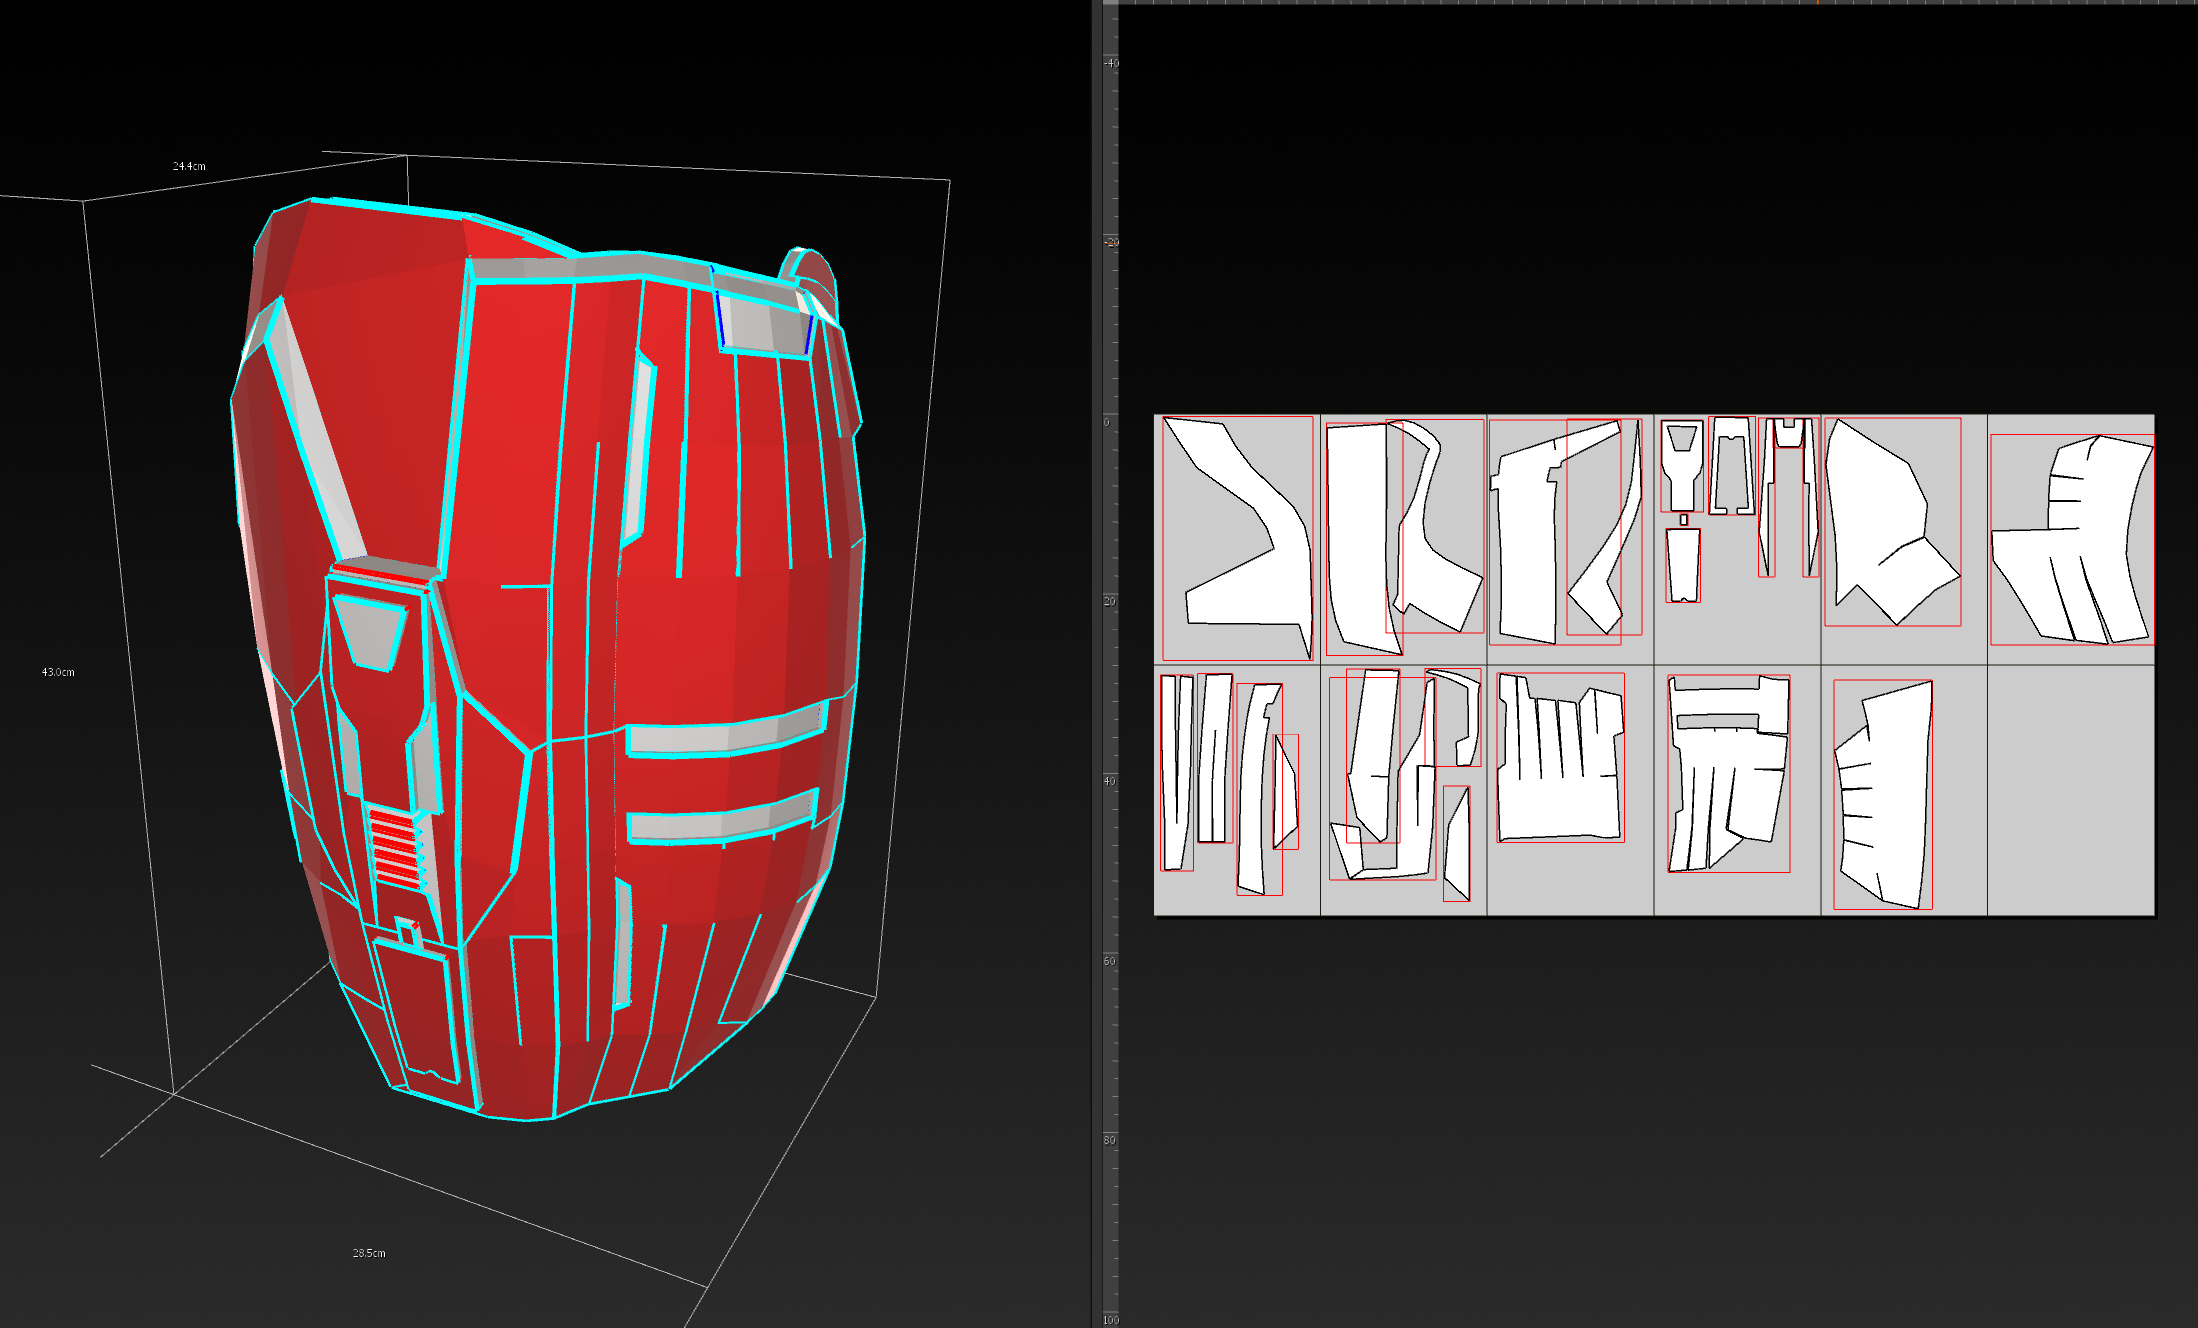Select the 24.4cm width dimension label
The height and width of the screenshot is (1328, 2198).
point(189,166)
